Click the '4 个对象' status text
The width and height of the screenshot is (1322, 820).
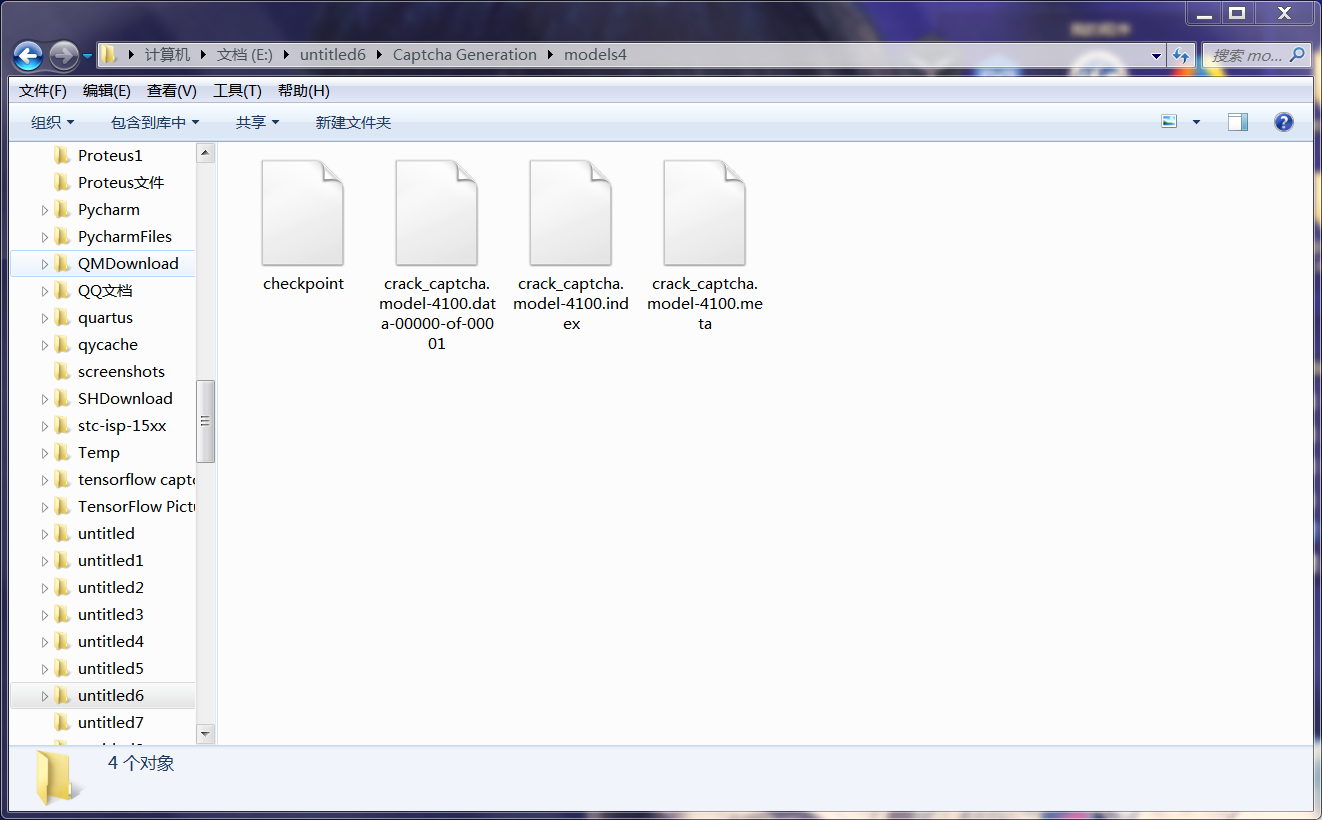pos(141,763)
